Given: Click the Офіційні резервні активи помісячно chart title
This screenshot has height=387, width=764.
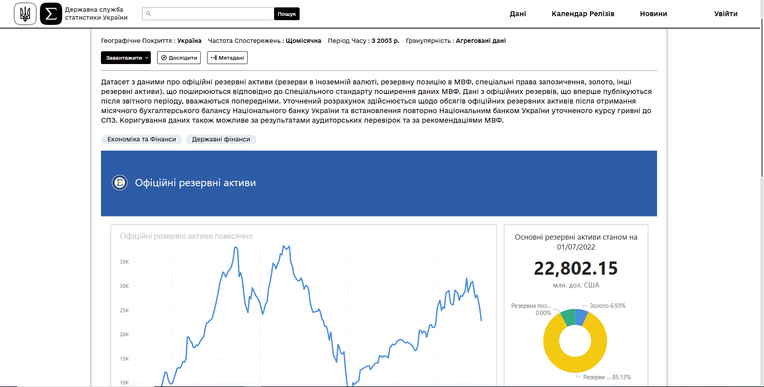Looking at the screenshot, I should [186, 236].
